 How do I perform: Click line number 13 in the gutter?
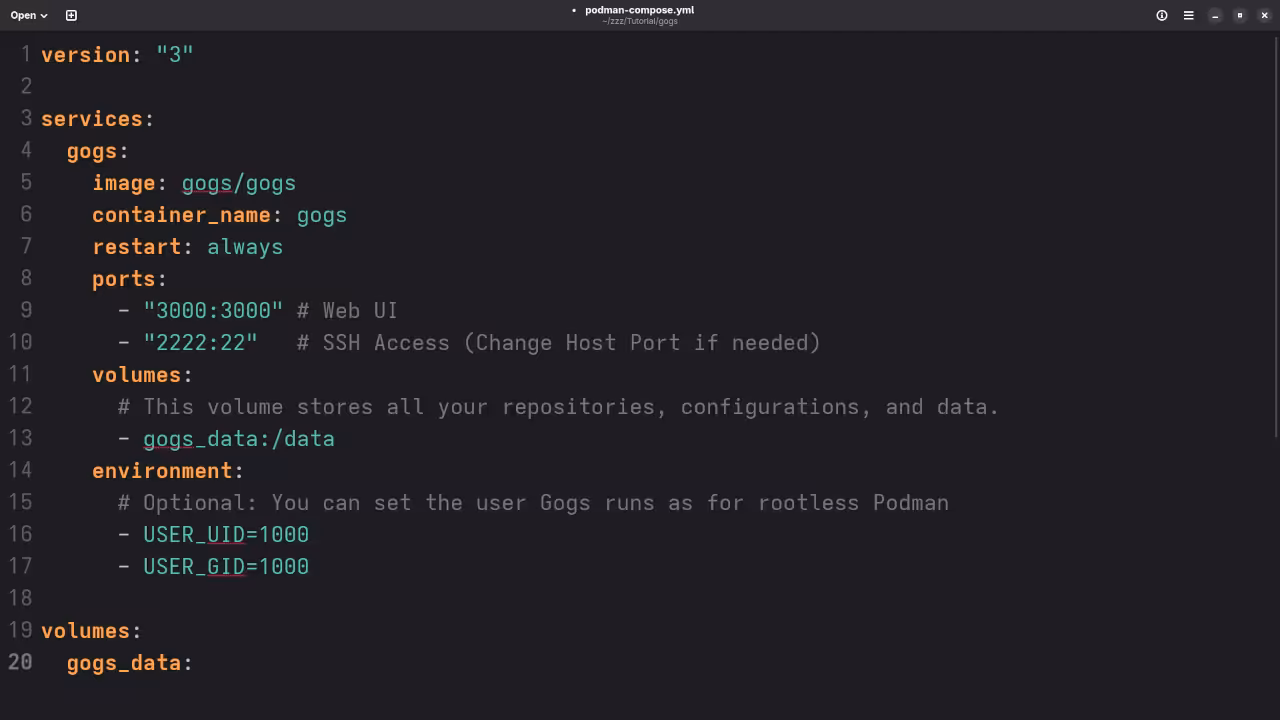[20, 438]
